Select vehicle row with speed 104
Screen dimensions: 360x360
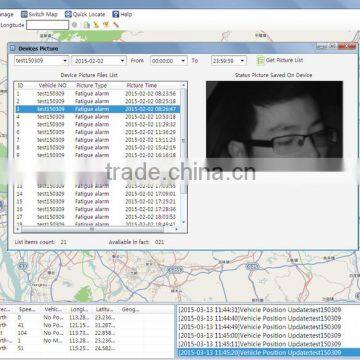click(x=87, y=333)
